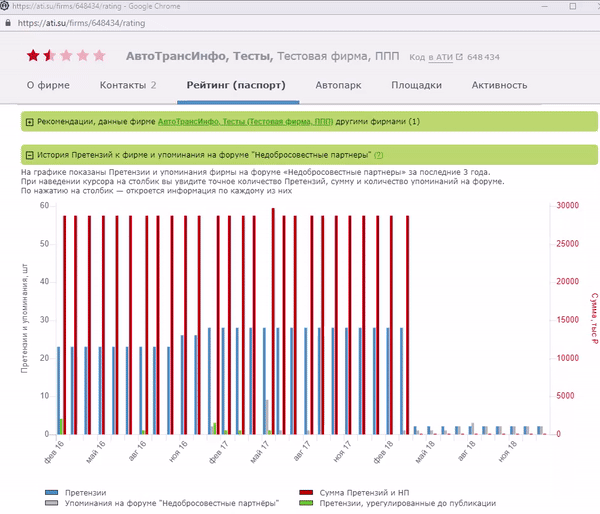600x514 pixels.
Task: Open the О фирме tab
Action: [48, 85]
